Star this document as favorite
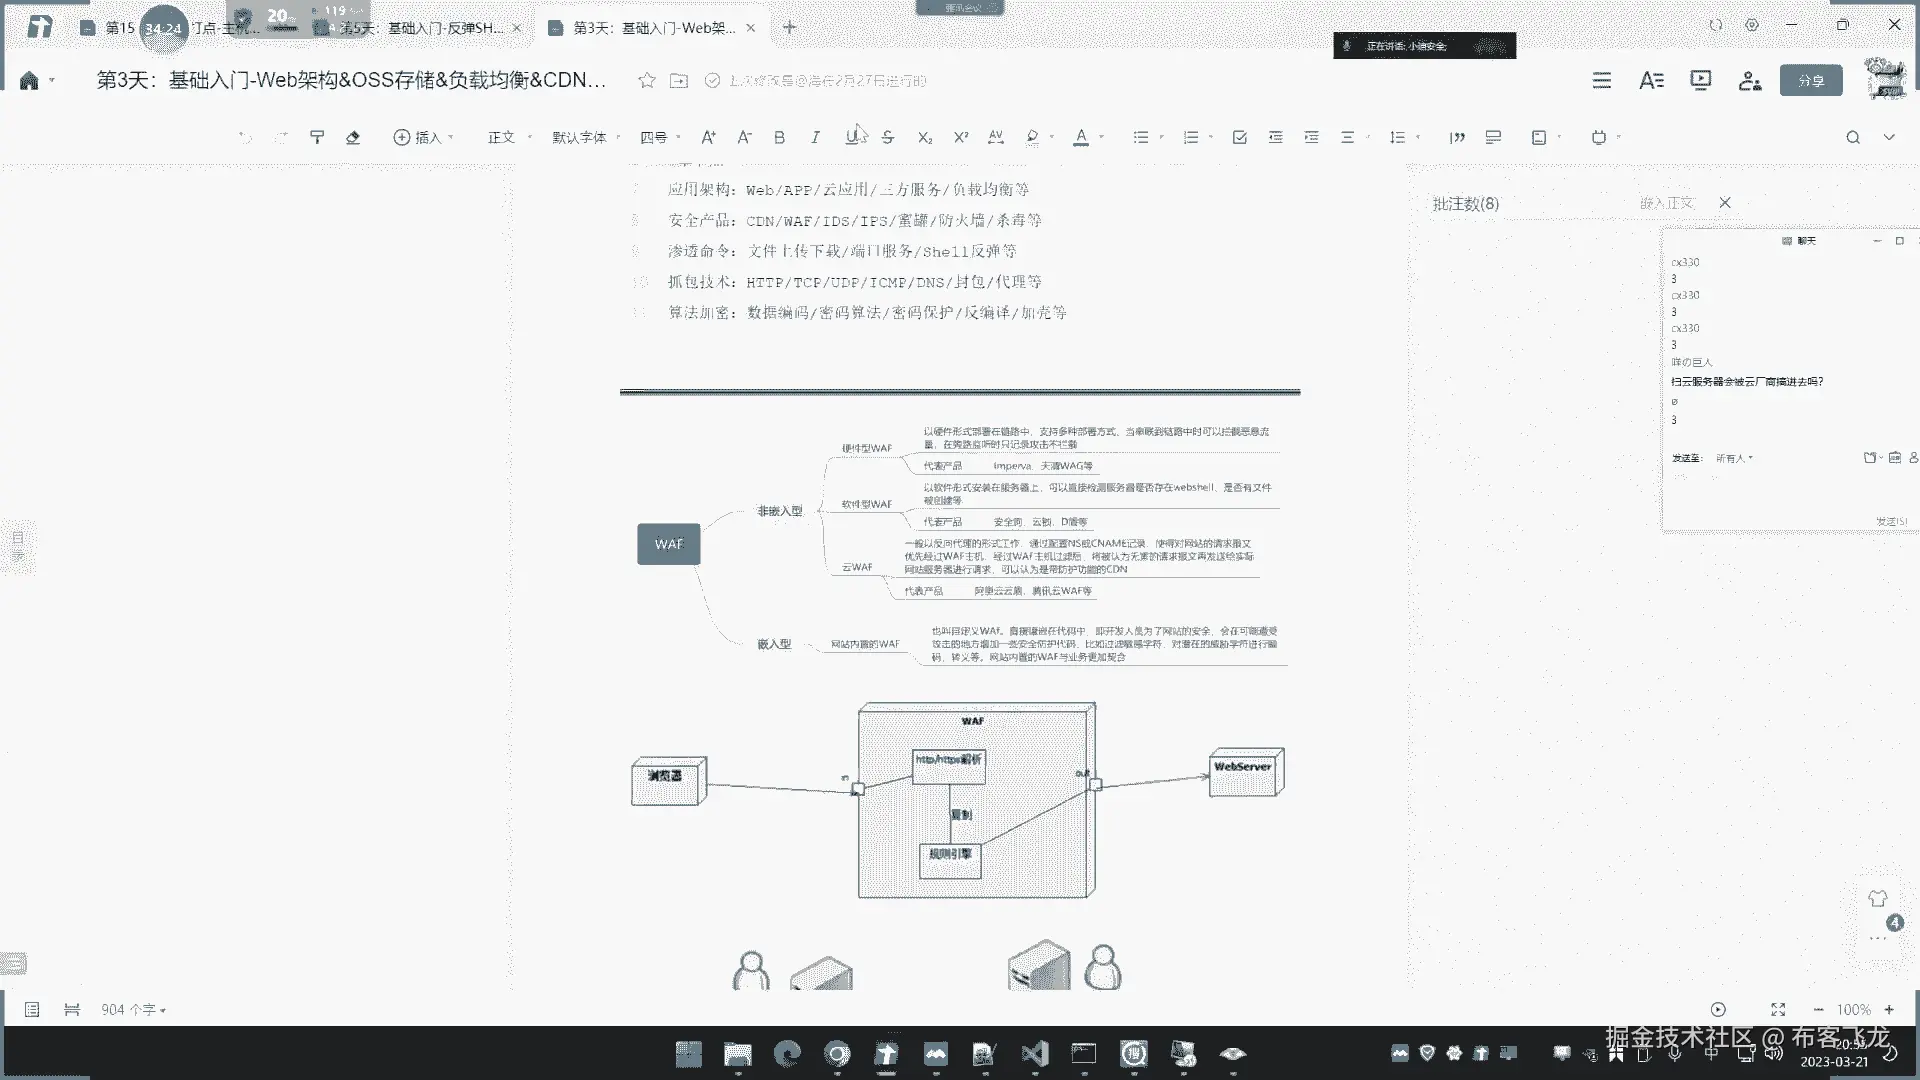The image size is (1920, 1080). (x=647, y=80)
